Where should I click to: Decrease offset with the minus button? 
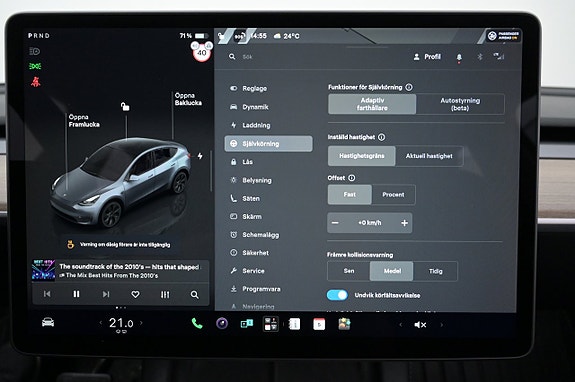pyautogui.click(x=335, y=223)
